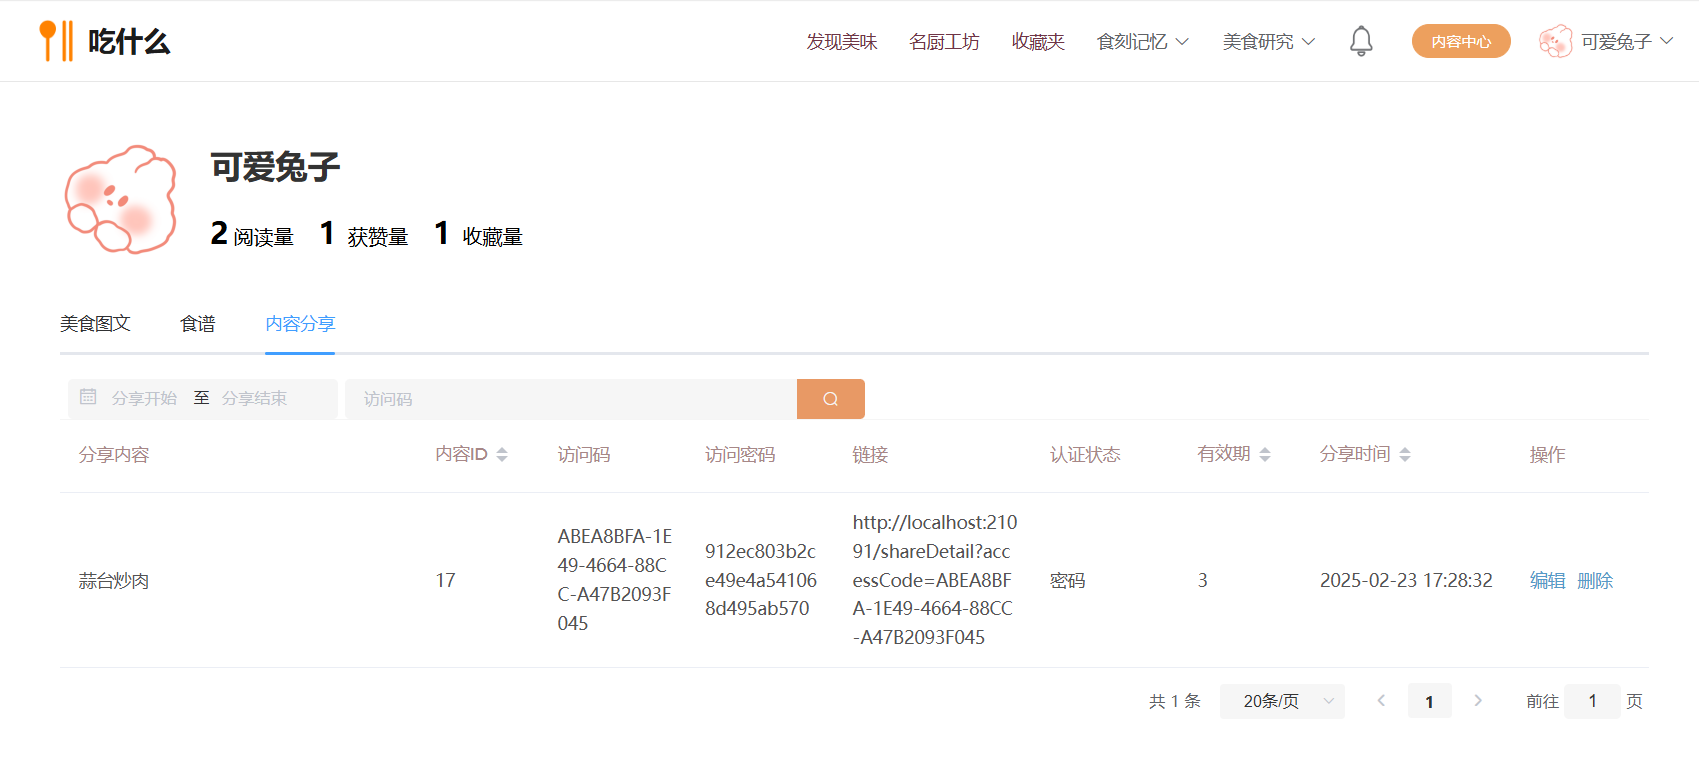Go to next page arrow
This screenshot has width=1699, height=777.
(1478, 701)
